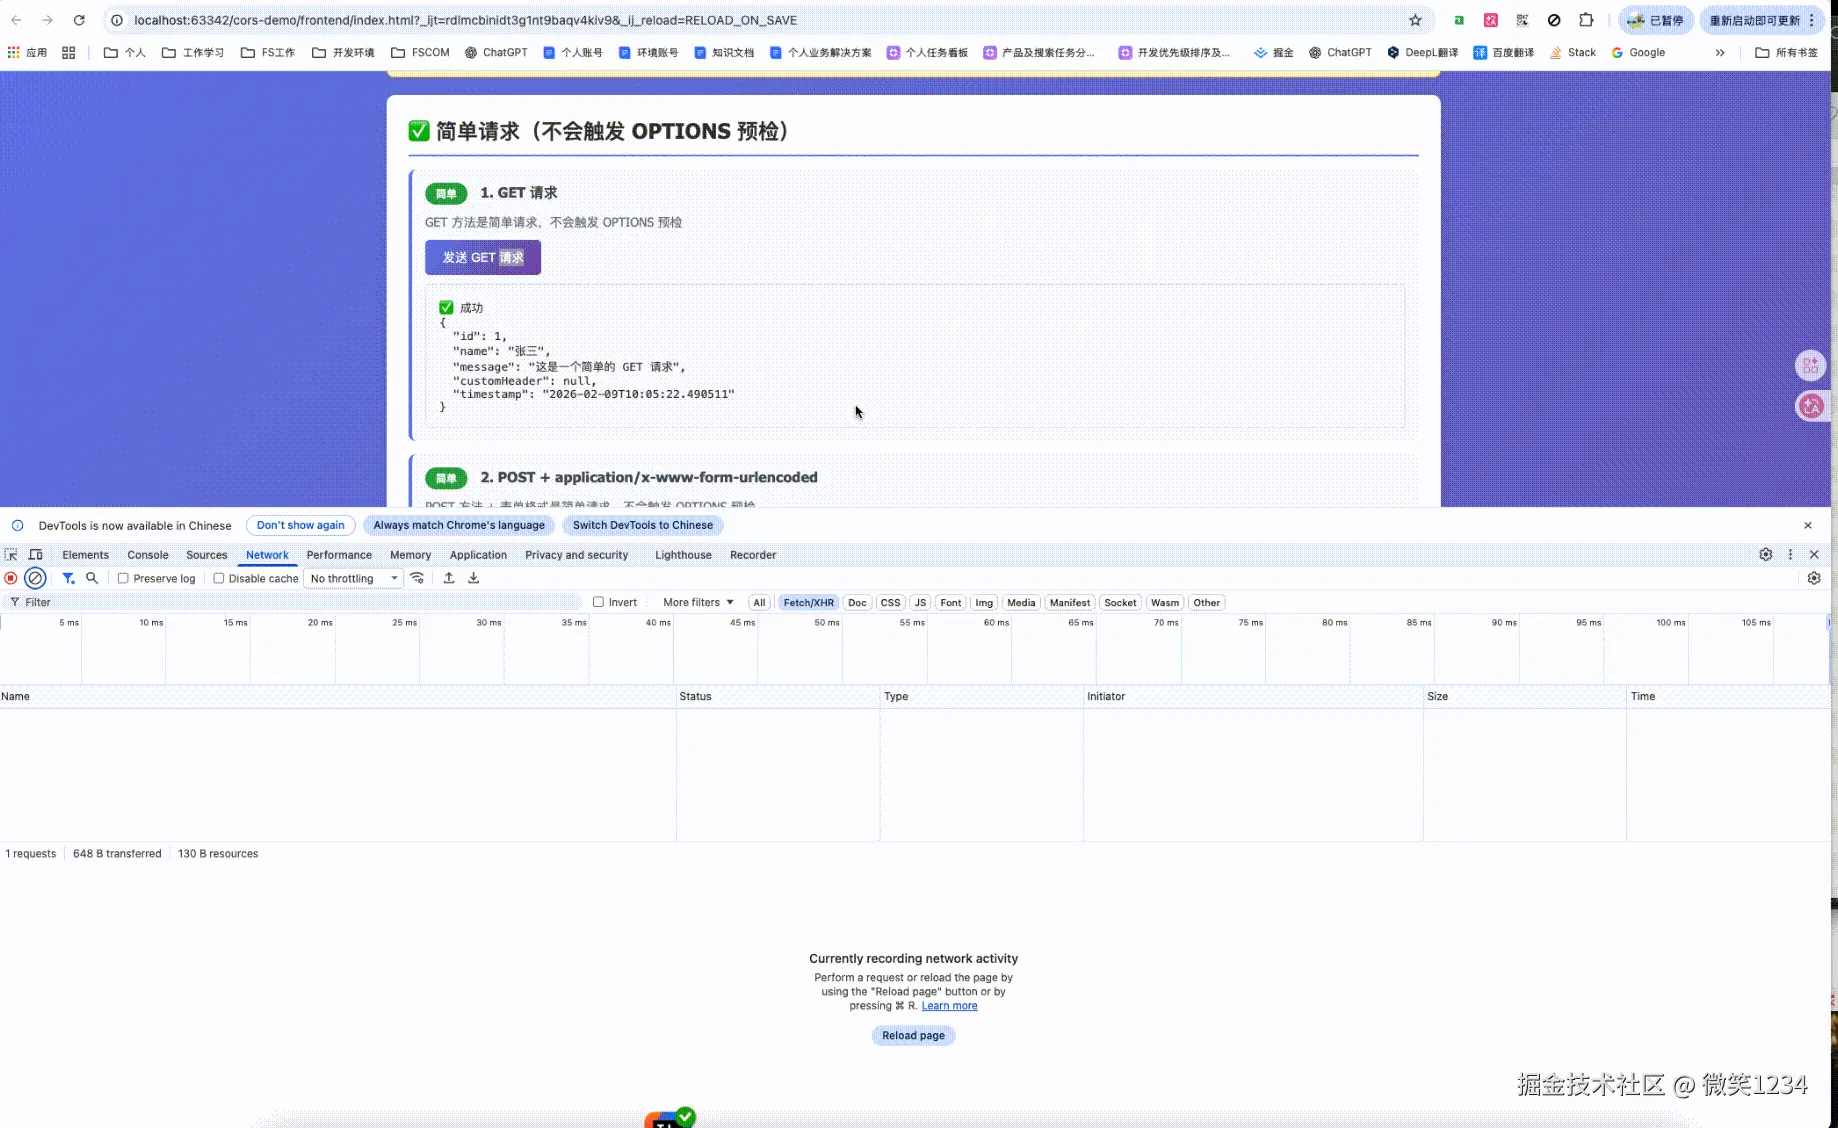Image resolution: width=1838 pixels, height=1128 pixels.
Task: Toggle the Invert filter checkbox
Action: 597,602
